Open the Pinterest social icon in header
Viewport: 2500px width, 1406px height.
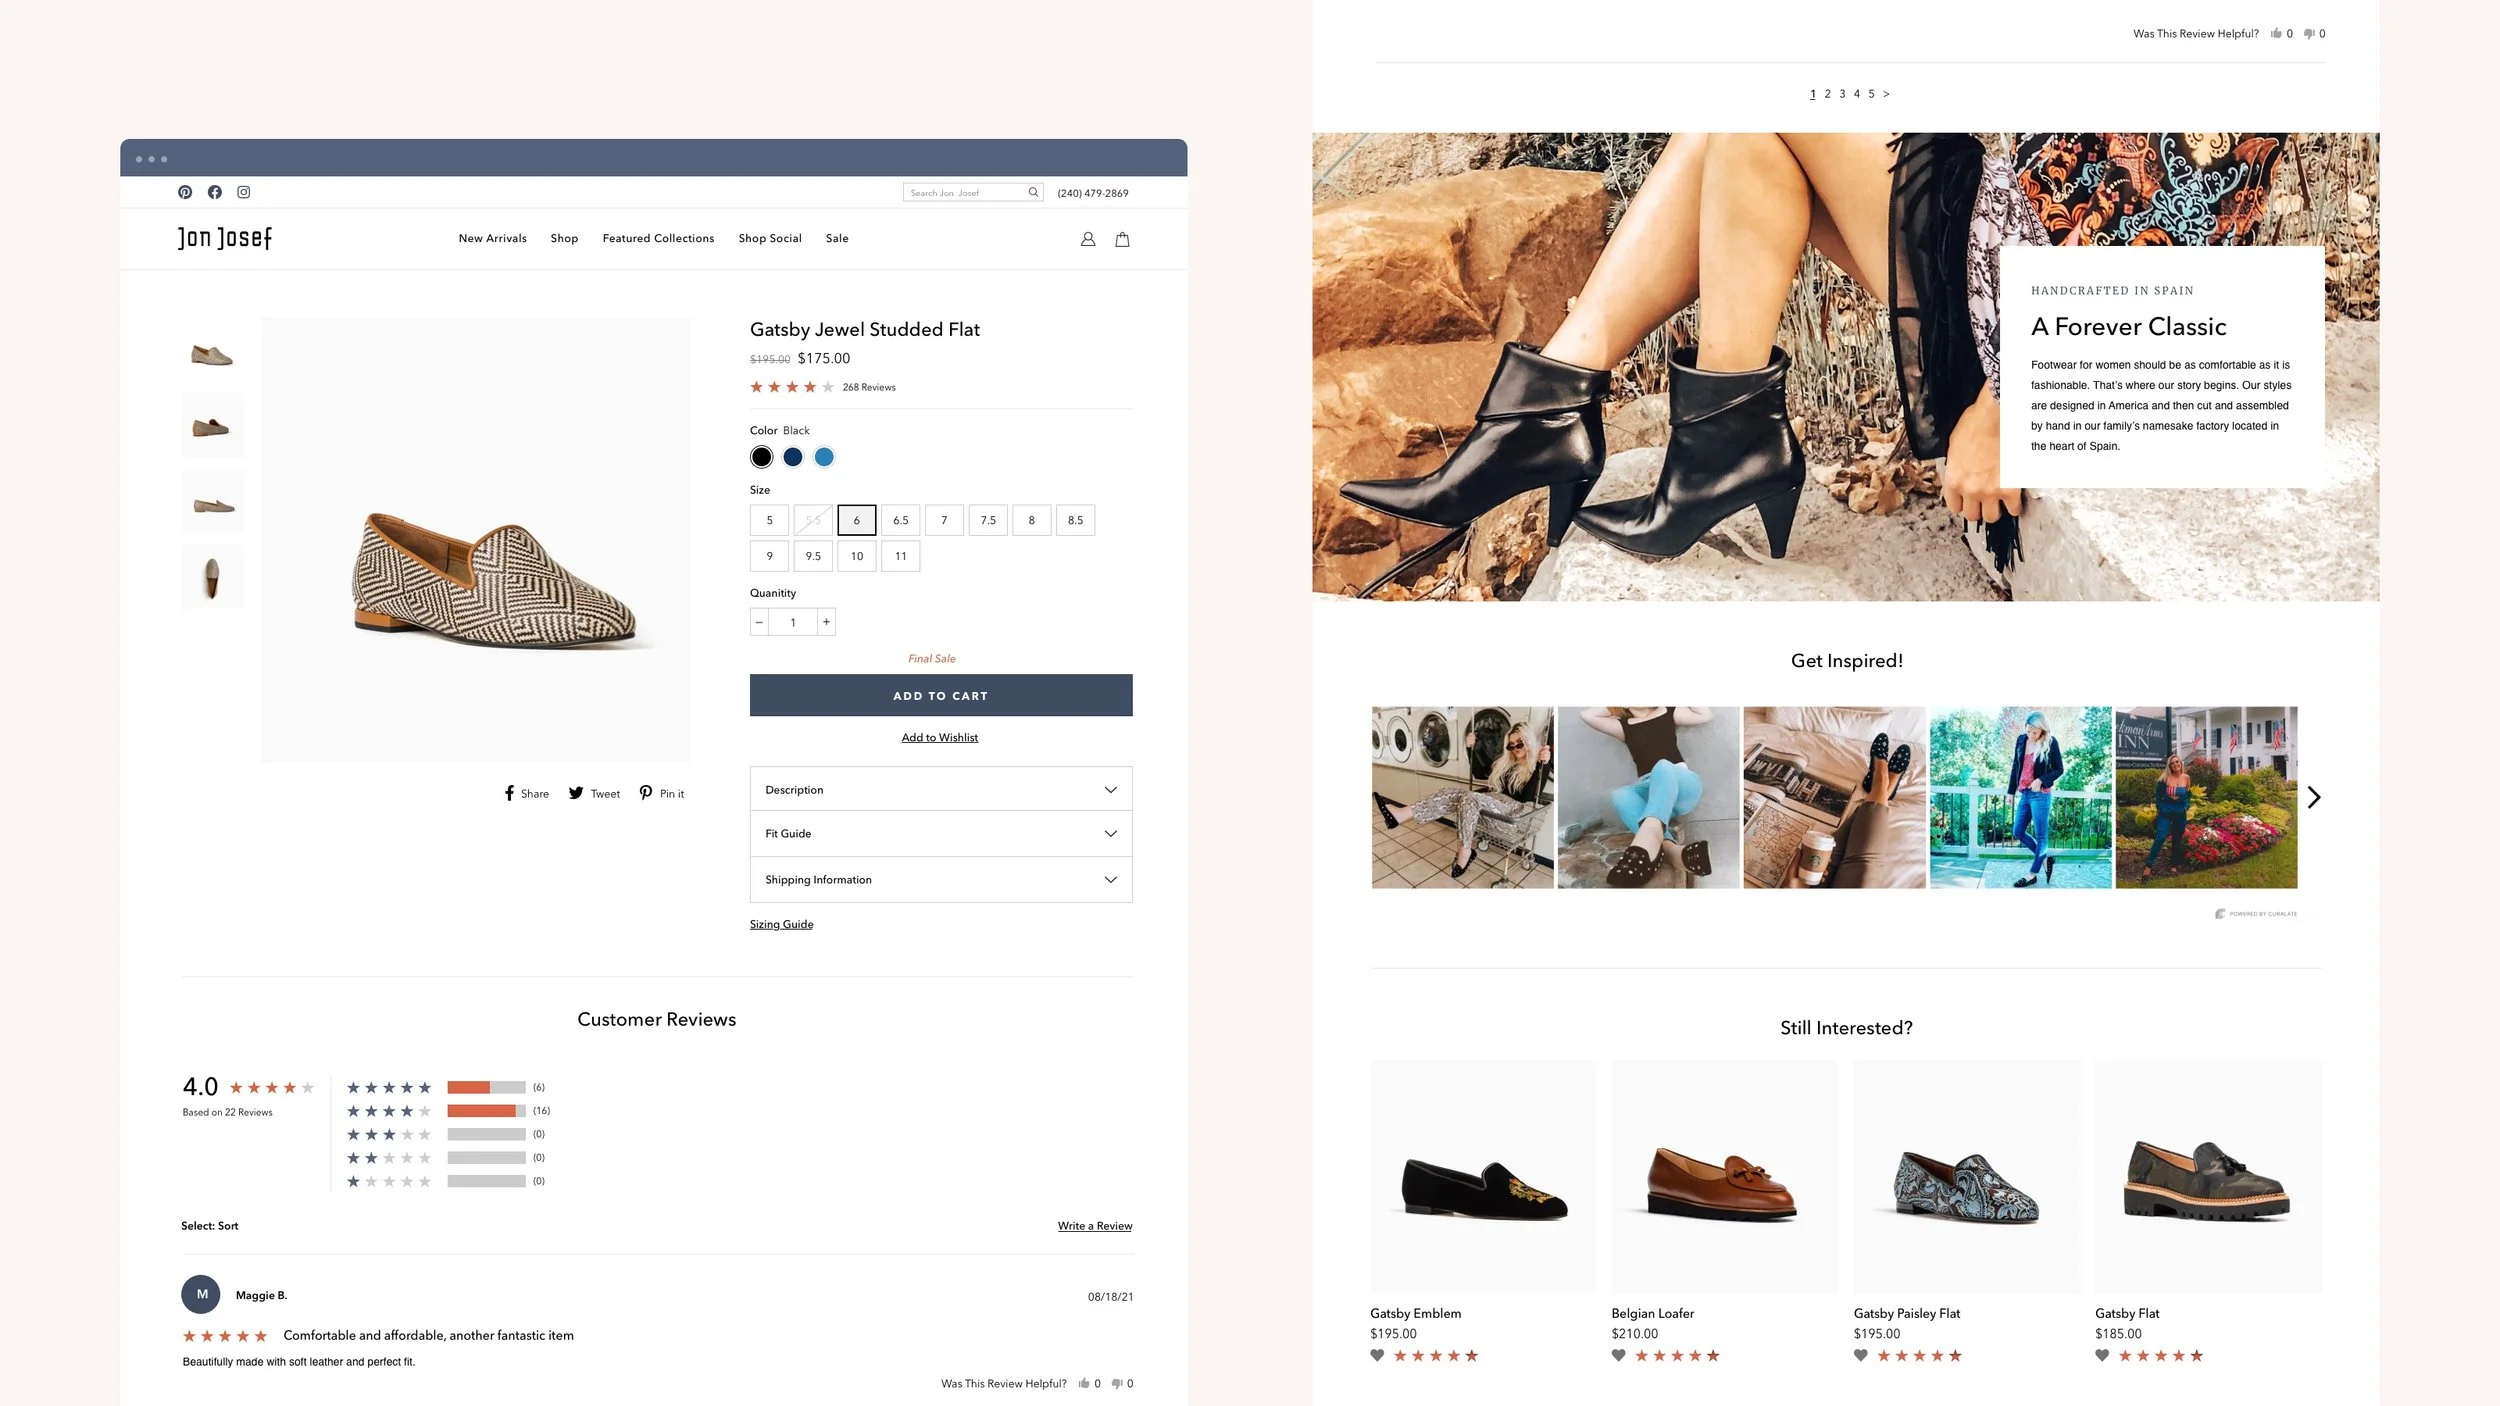(185, 192)
